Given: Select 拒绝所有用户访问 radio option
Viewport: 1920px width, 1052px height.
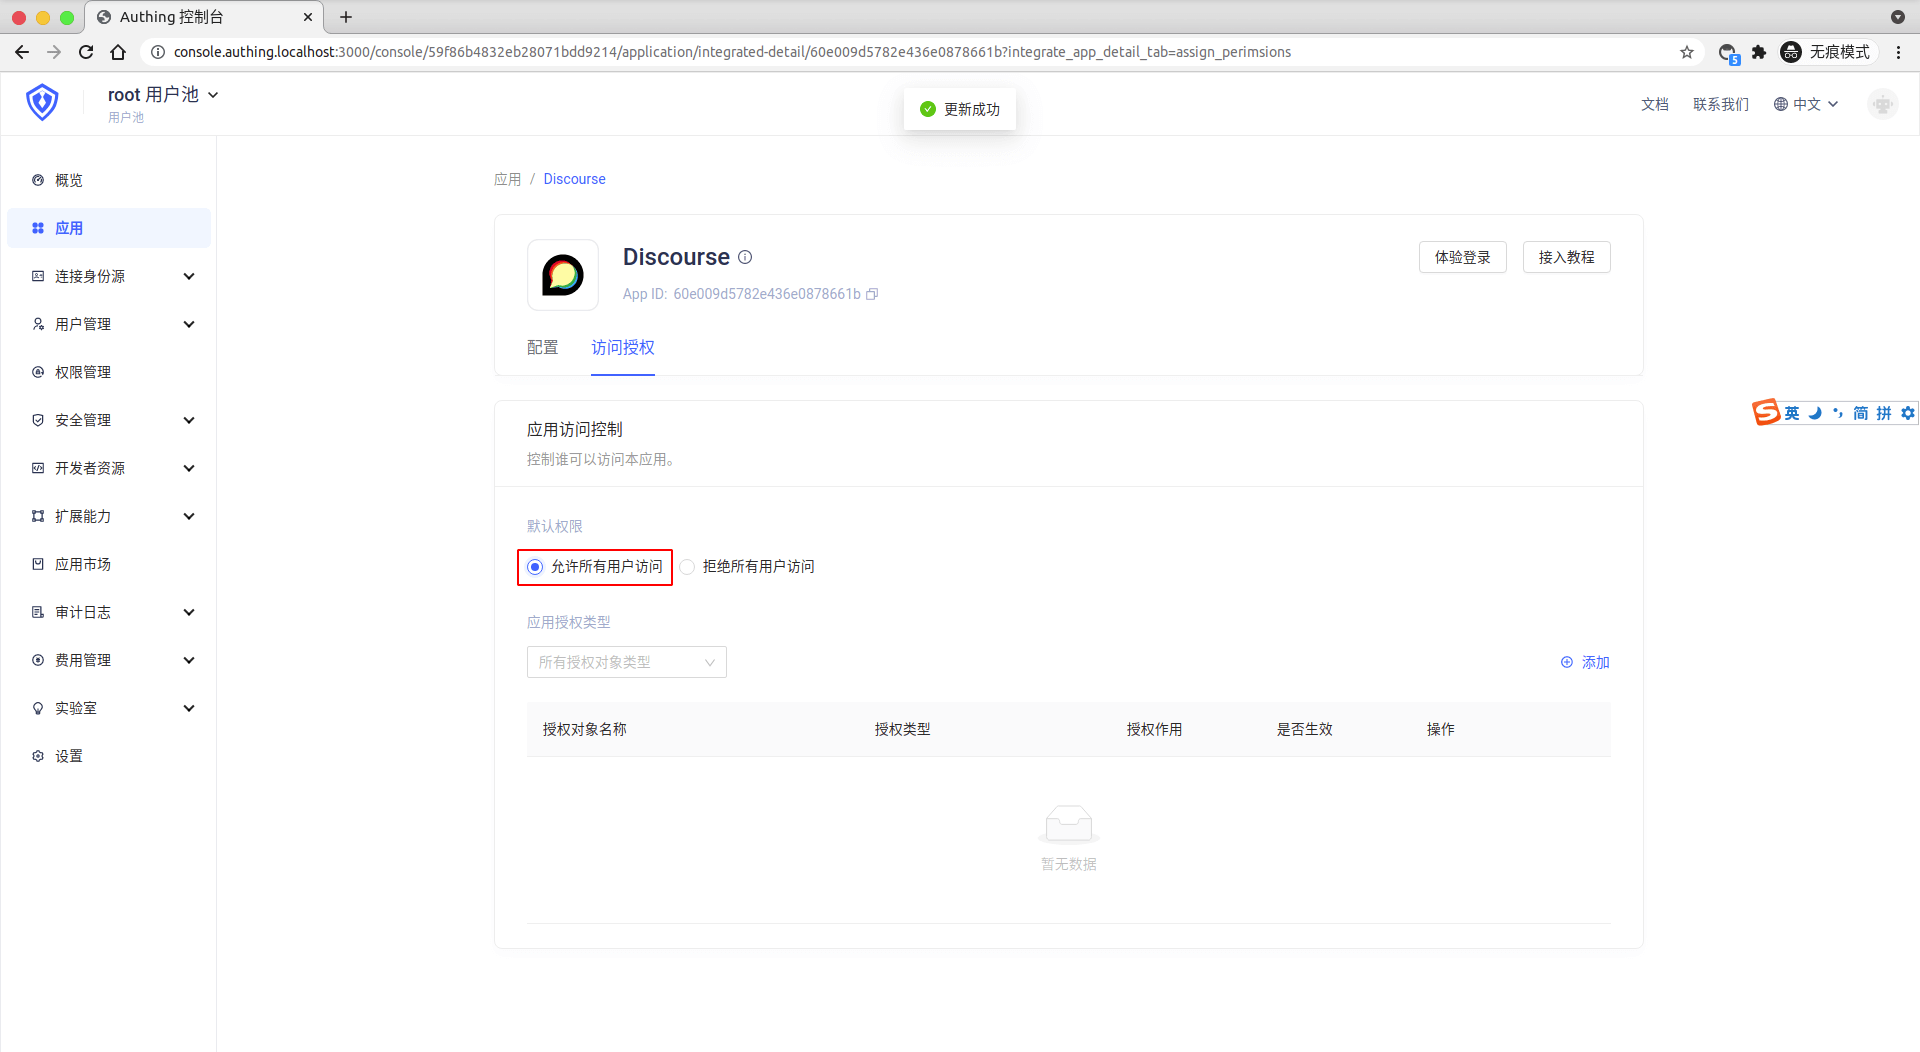Looking at the screenshot, I should pos(688,567).
